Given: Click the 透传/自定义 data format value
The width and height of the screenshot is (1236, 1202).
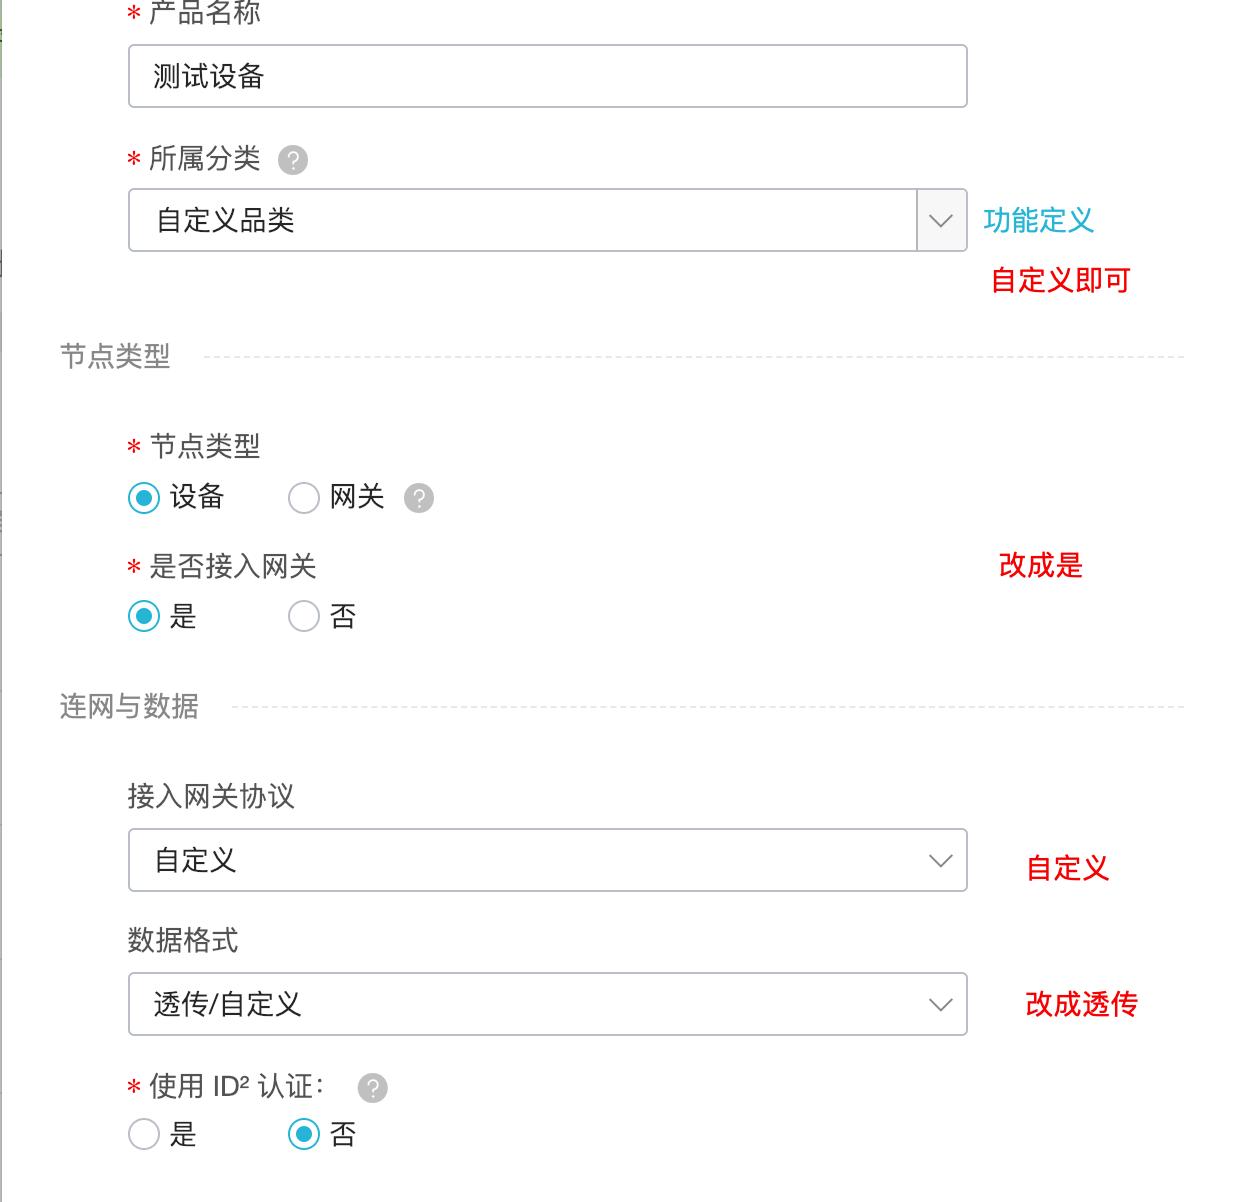Looking at the screenshot, I should pos(227,1004).
